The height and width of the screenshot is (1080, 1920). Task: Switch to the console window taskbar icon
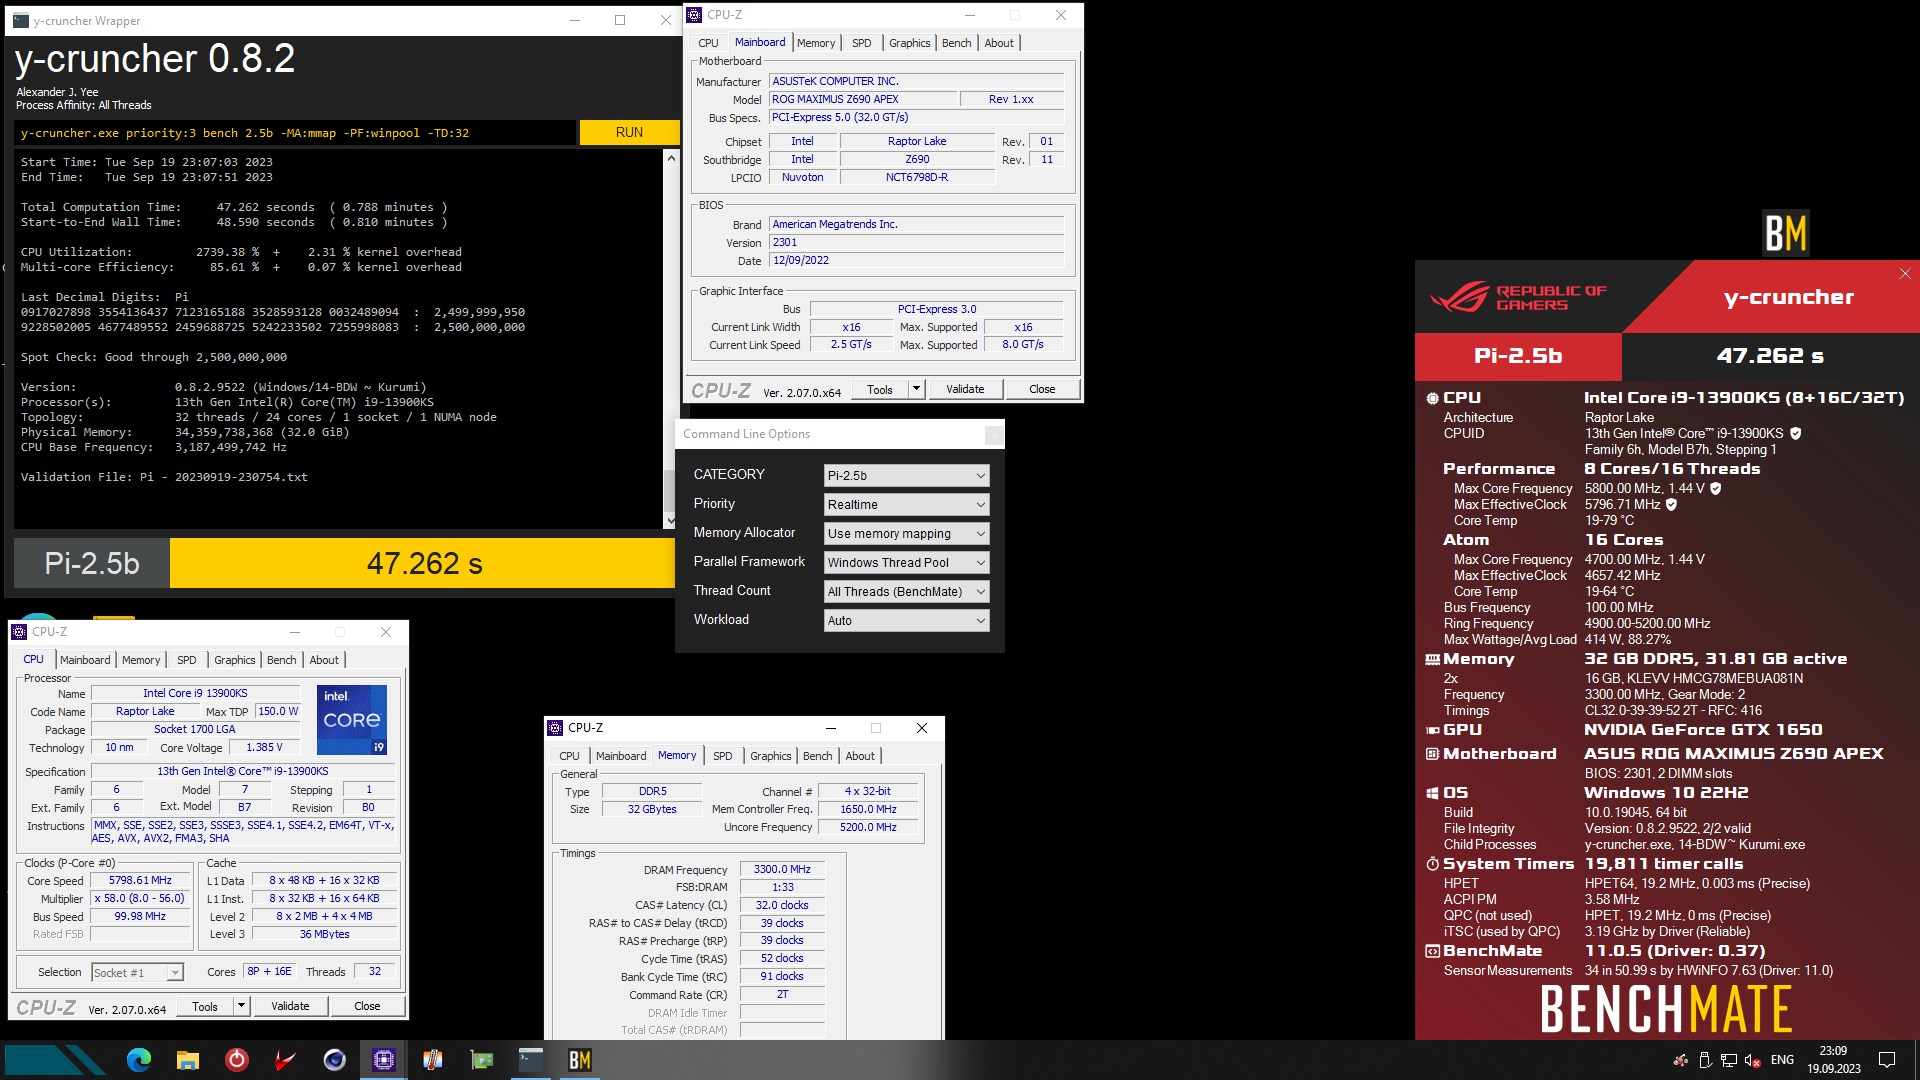pos(531,1060)
